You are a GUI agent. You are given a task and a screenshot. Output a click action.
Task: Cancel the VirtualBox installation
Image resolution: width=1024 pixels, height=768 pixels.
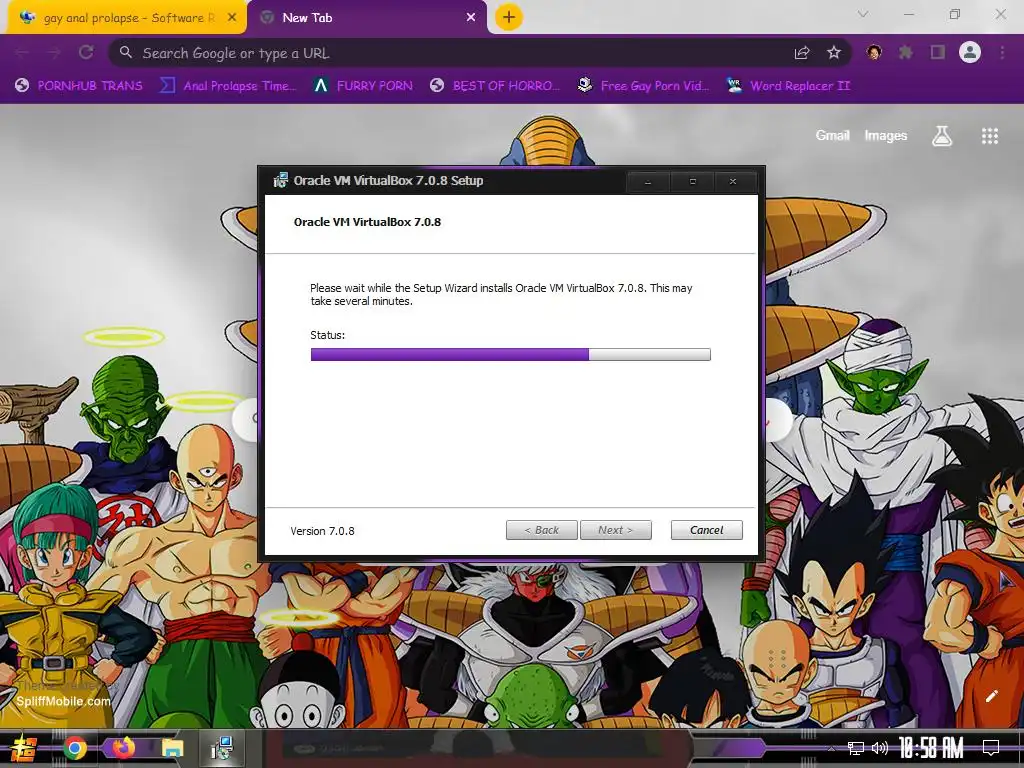[x=706, y=530]
